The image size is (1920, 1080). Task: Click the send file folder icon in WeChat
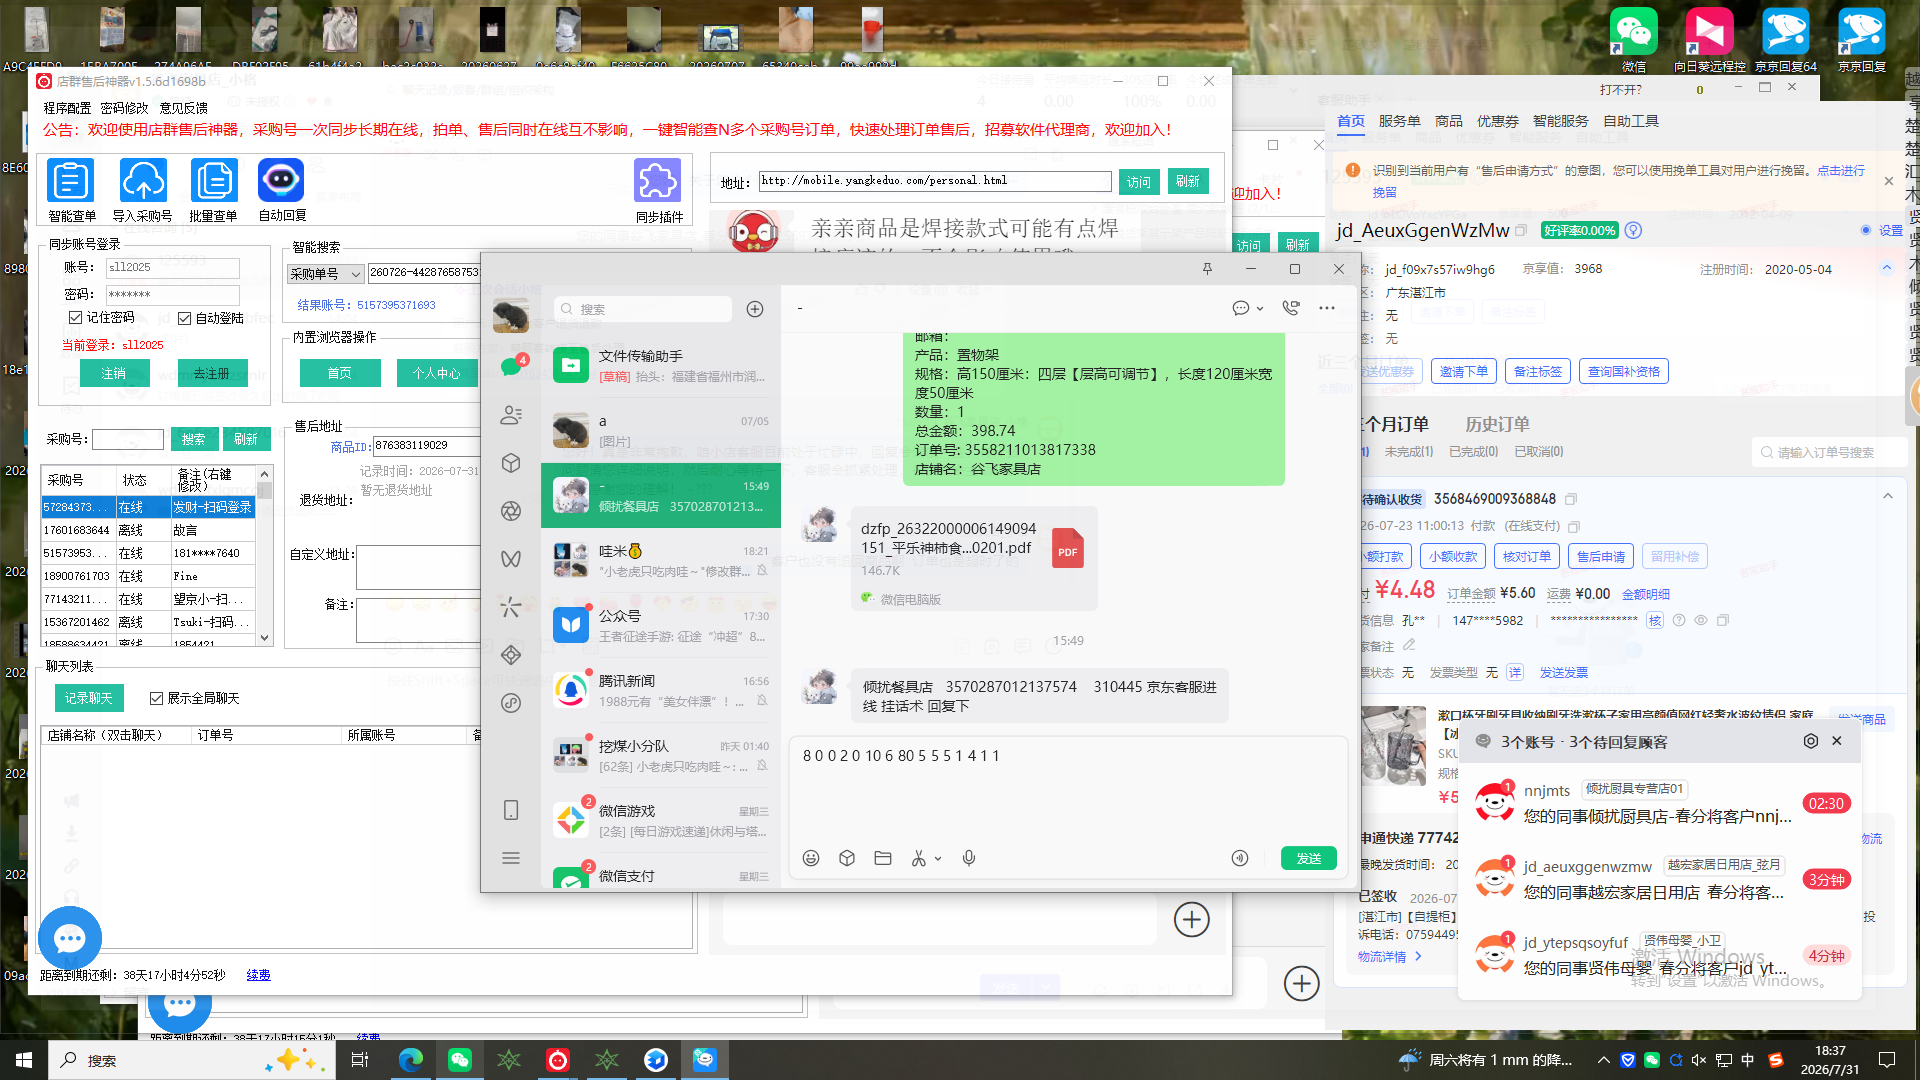click(x=883, y=858)
